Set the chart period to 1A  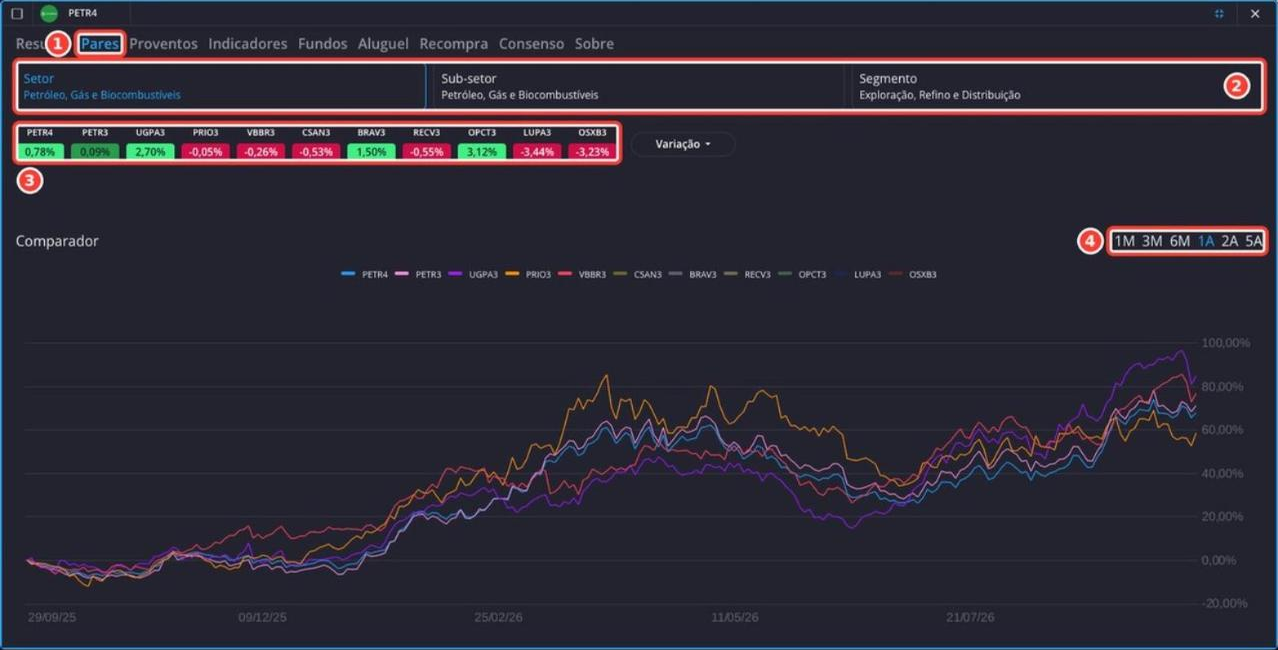click(x=1206, y=241)
